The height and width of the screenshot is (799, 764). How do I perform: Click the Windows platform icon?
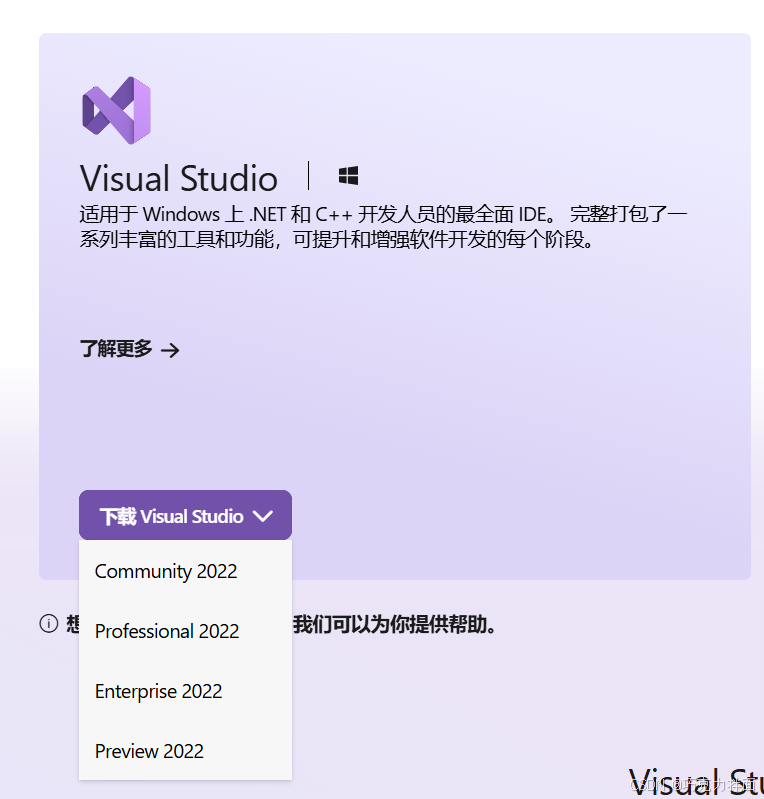tap(348, 176)
